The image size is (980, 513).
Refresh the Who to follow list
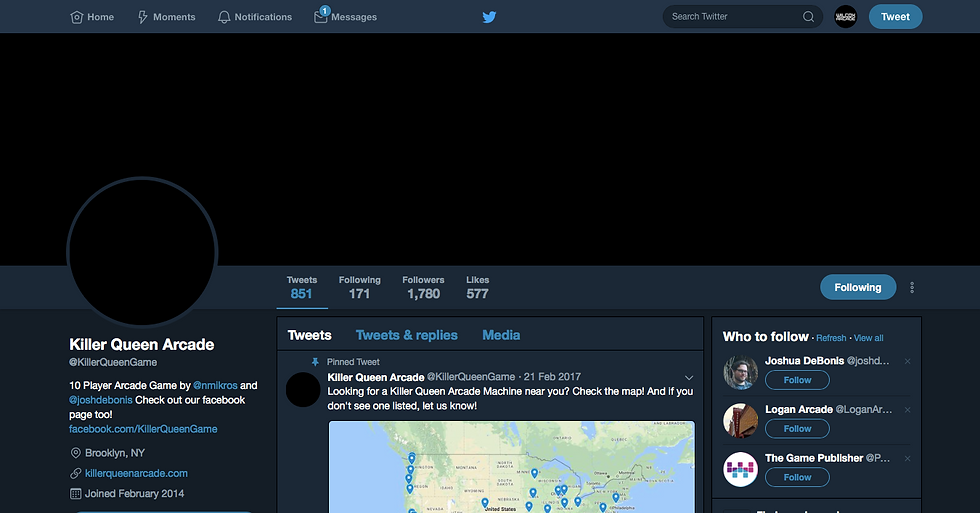coord(831,338)
